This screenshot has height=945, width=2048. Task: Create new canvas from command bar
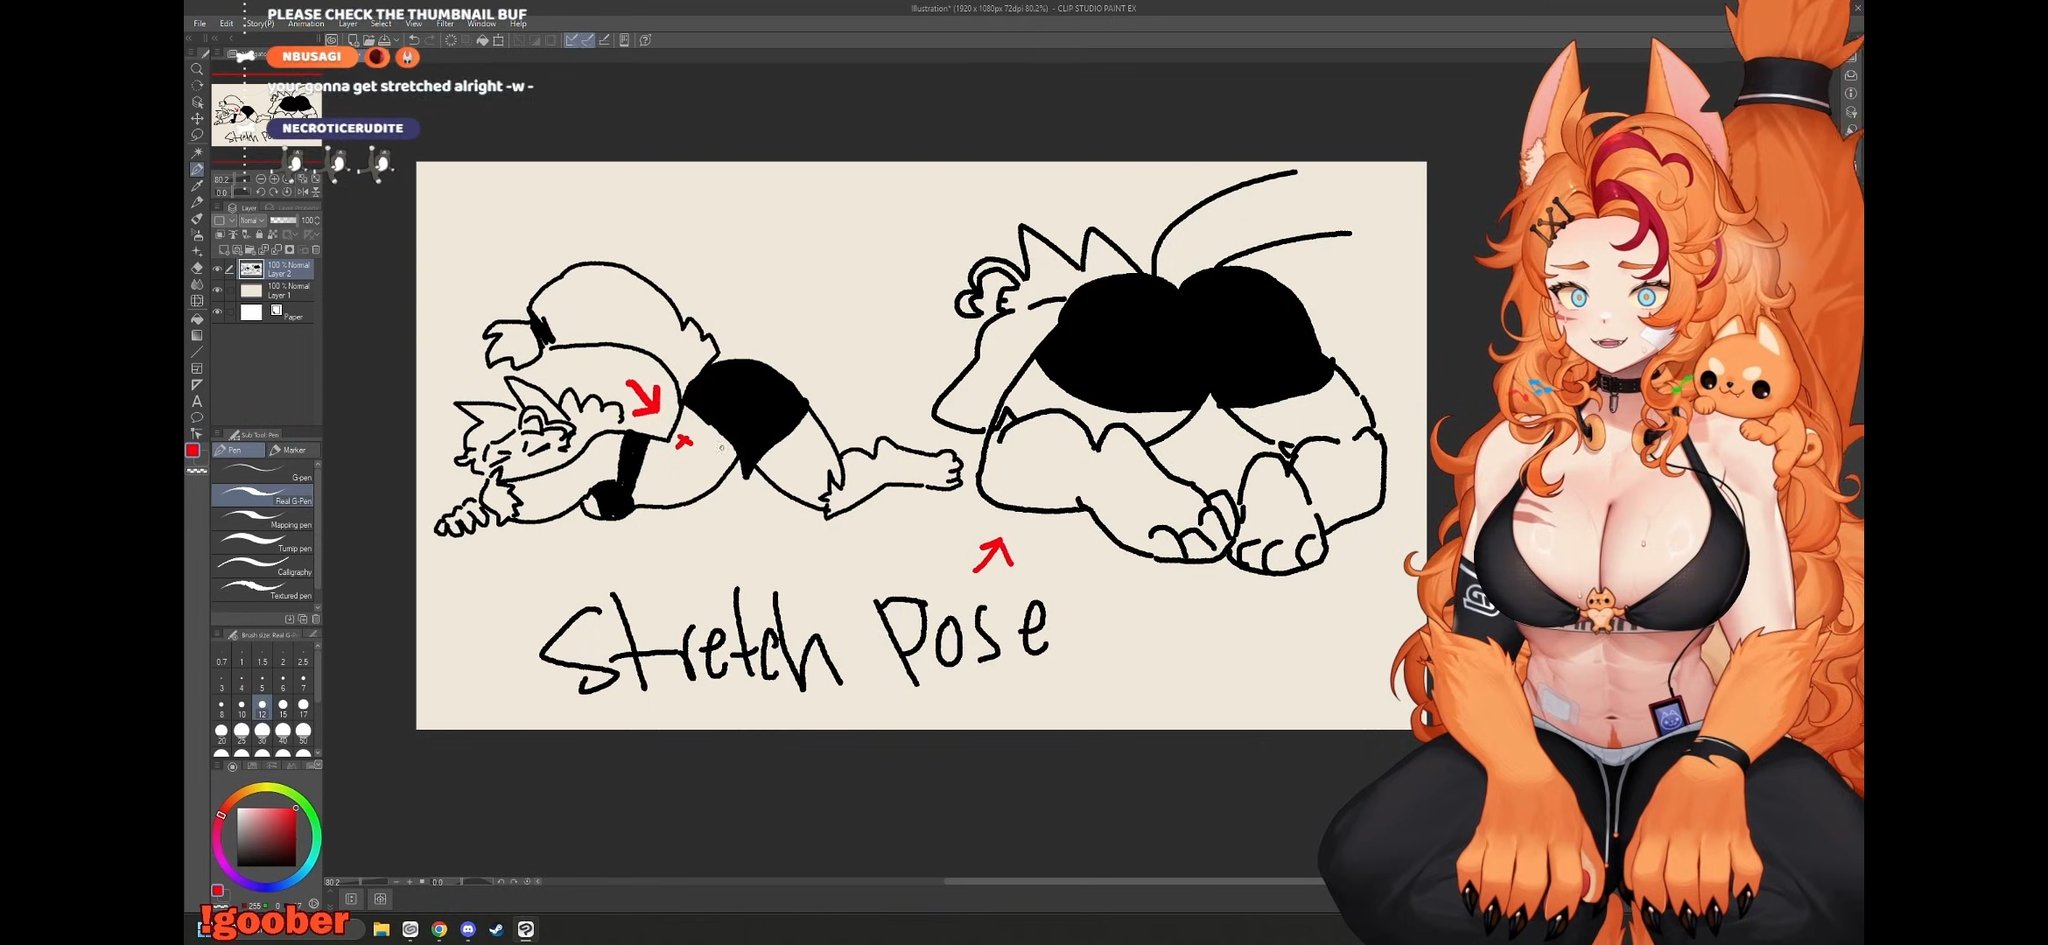353,40
